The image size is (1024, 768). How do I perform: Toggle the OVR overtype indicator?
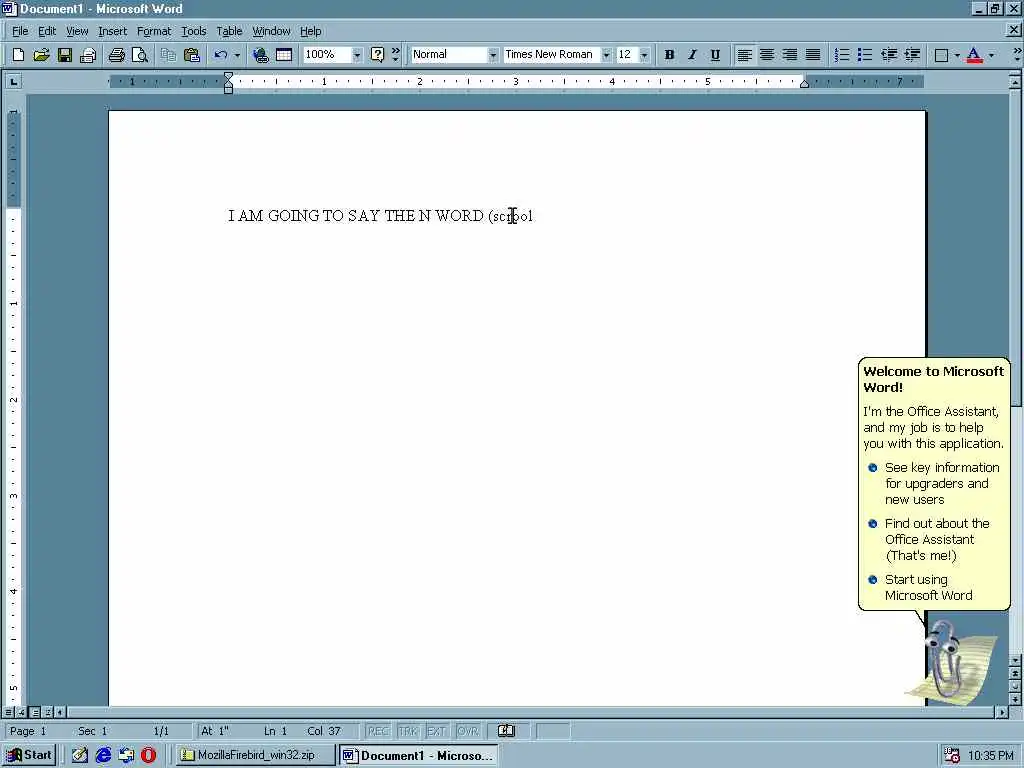(468, 731)
